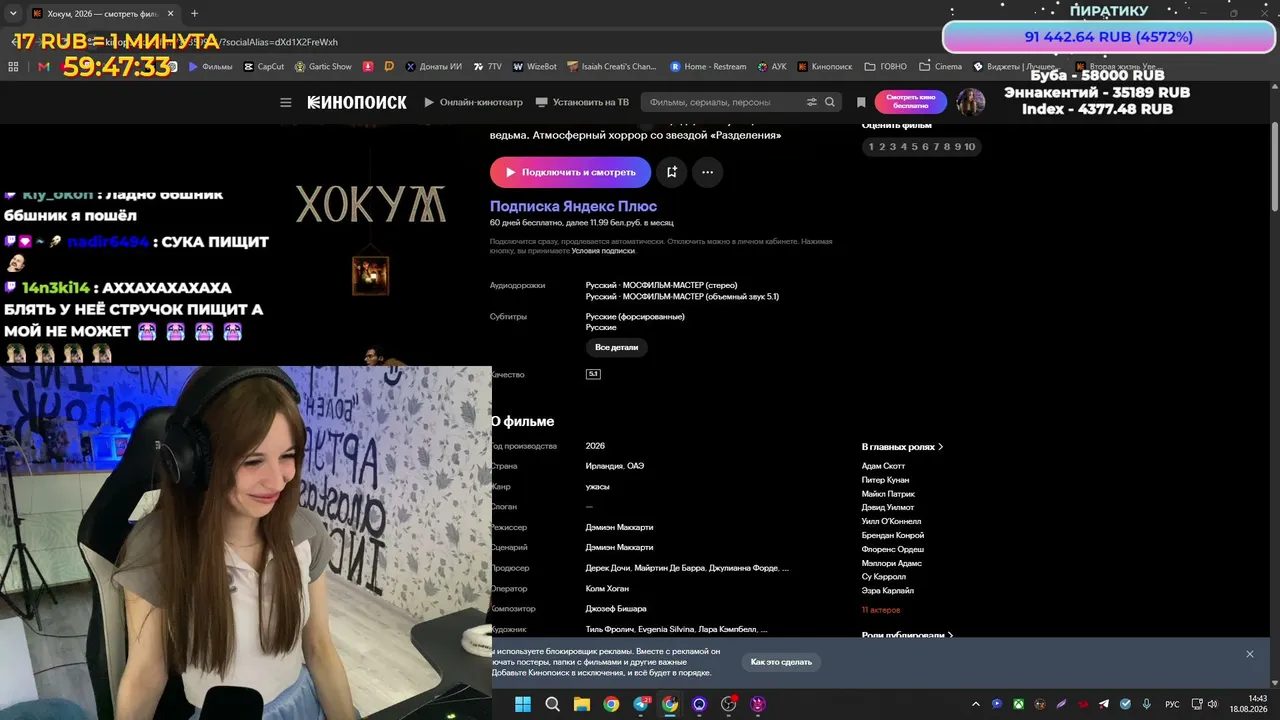
Task: Click Как это сделать button
Action: [x=781, y=662]
